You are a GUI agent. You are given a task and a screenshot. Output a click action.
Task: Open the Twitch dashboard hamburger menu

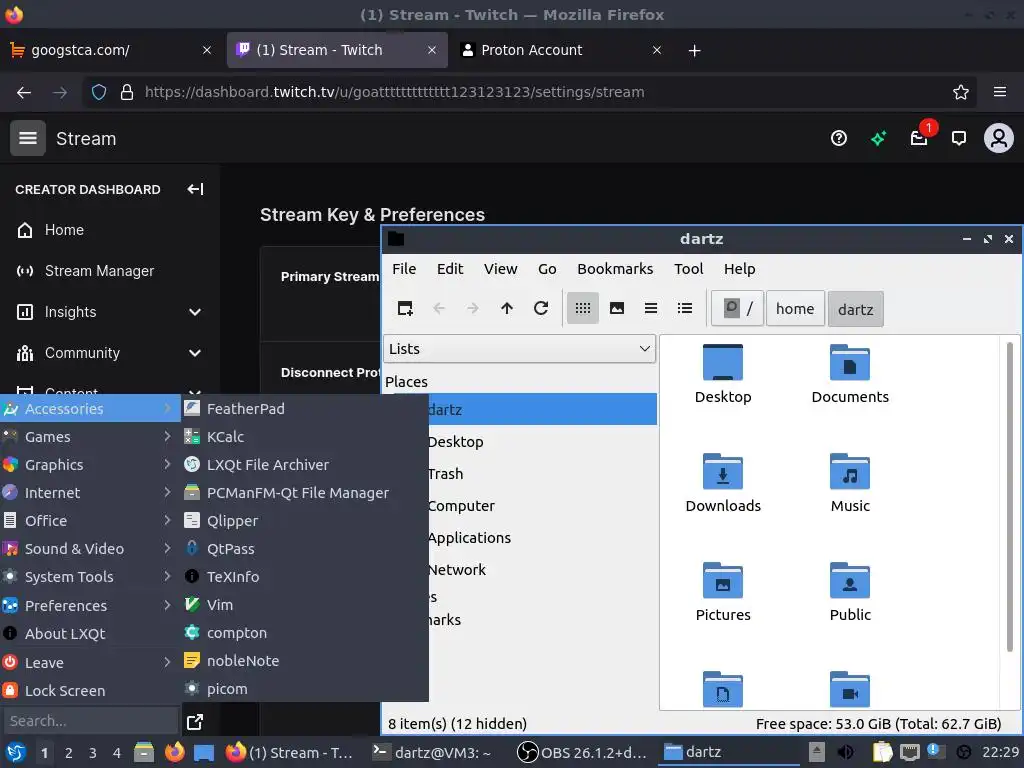coord(27,138)
